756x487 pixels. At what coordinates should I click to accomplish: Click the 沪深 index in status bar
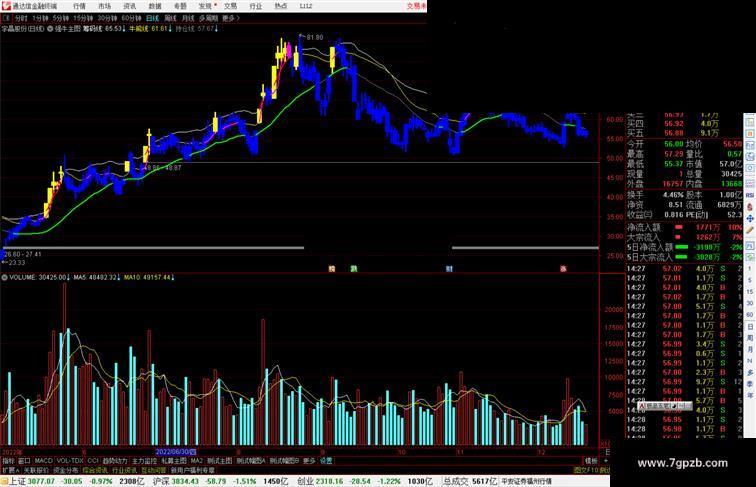(x=161, y=481)
